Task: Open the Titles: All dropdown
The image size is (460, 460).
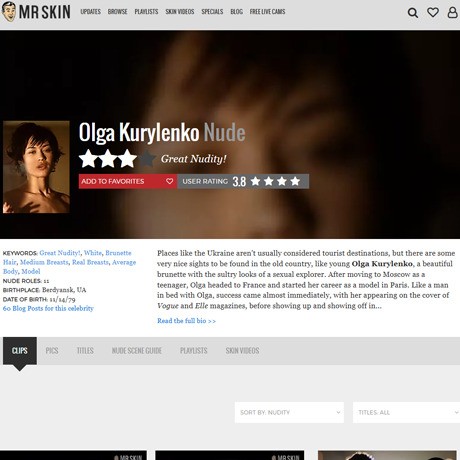Action: [406, 412]
